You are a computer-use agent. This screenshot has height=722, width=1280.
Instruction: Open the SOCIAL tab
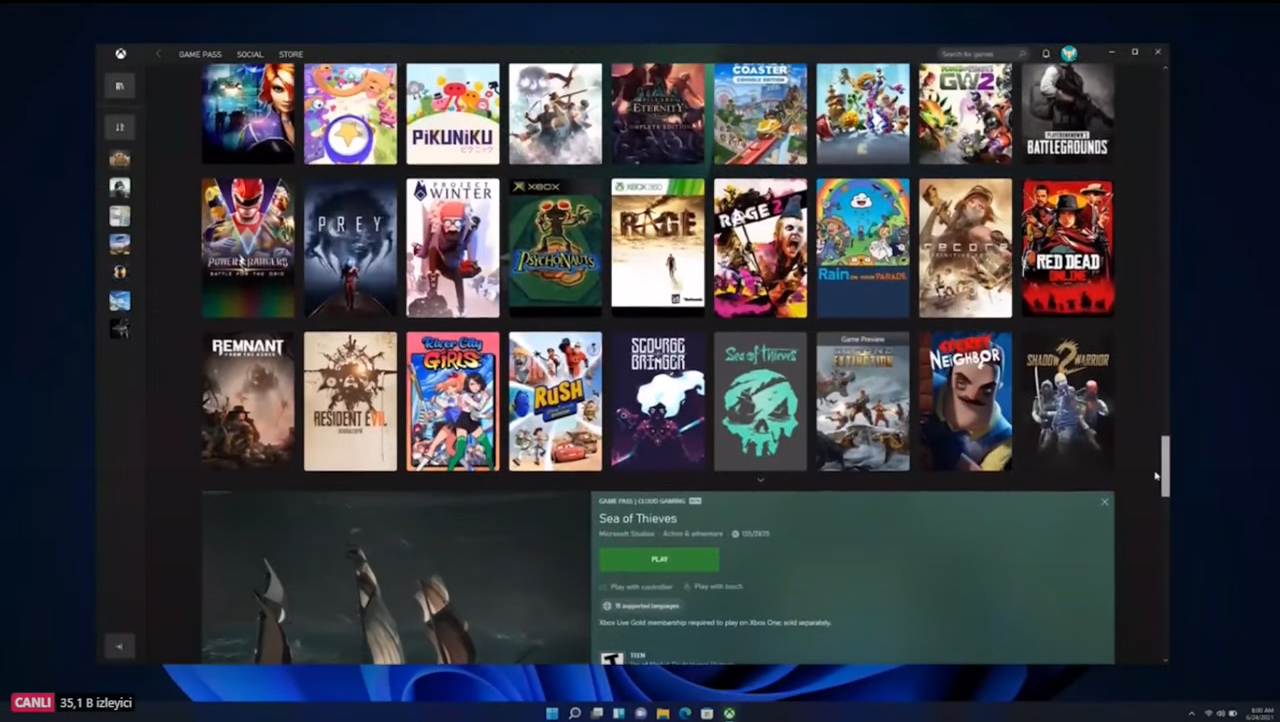pyautogui.click(x=250, y=54)
